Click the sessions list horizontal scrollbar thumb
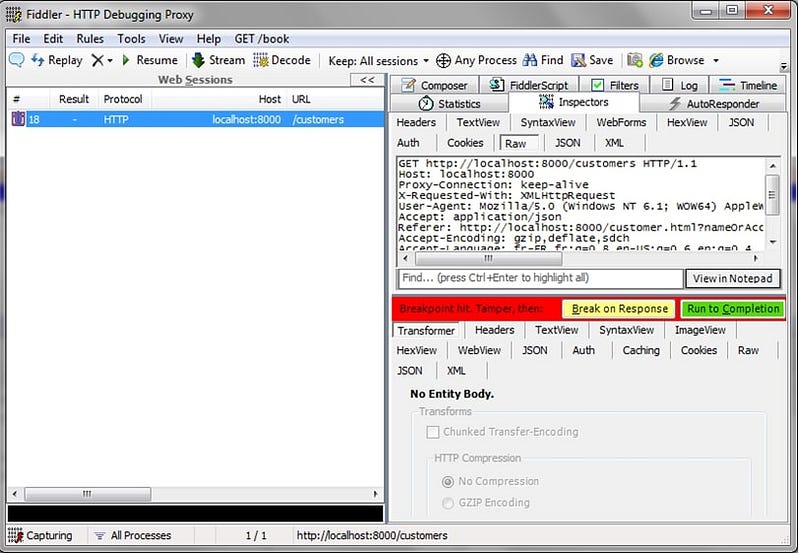800x554 pixels. coord(87,494)
